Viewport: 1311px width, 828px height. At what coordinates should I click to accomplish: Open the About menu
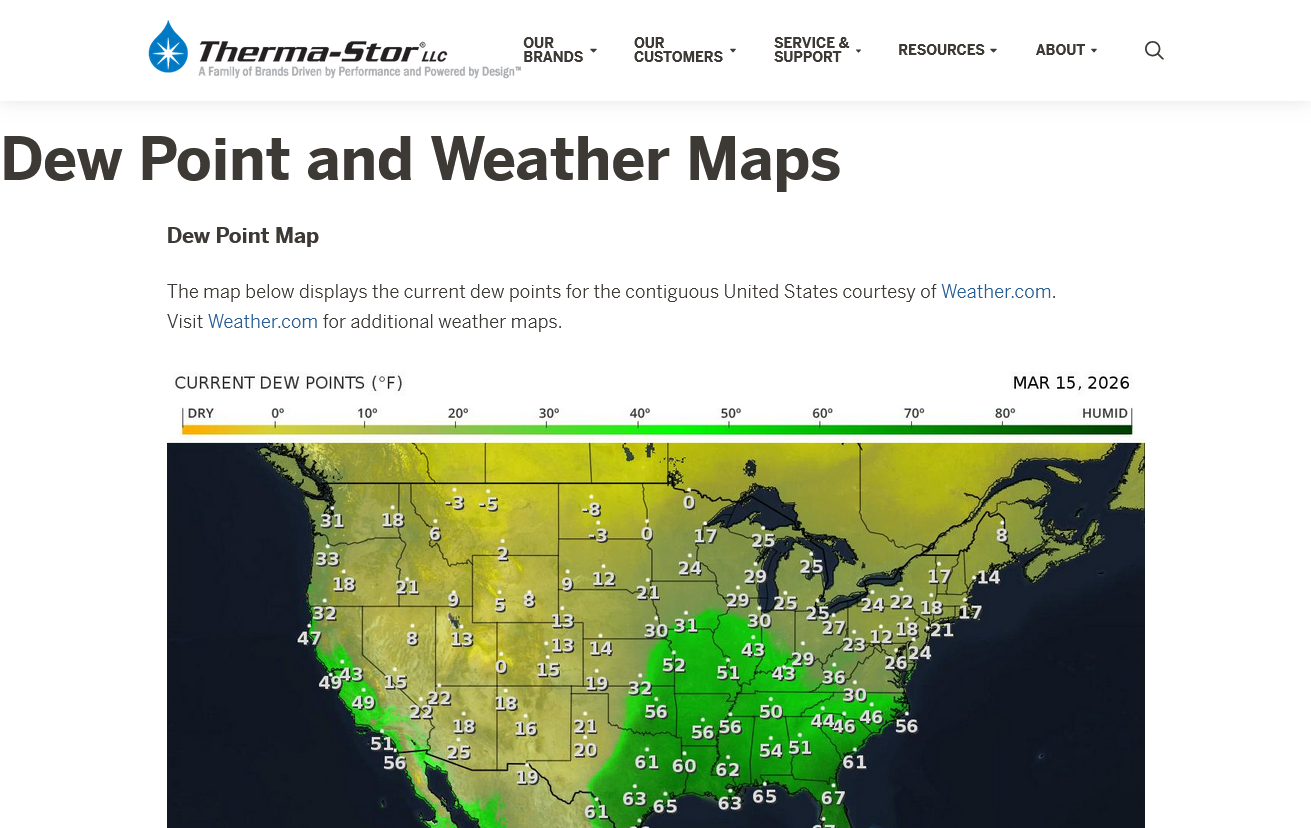coord(1060,50)
